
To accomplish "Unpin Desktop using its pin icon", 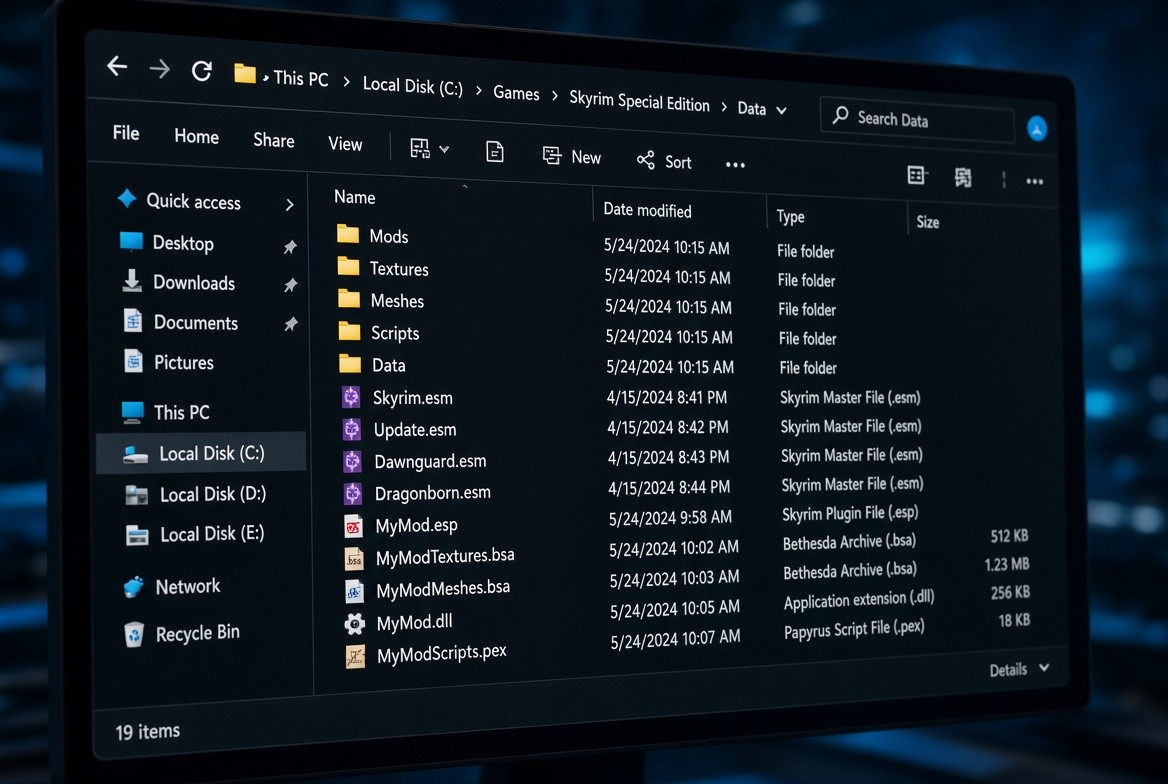I will coord(291,247).
